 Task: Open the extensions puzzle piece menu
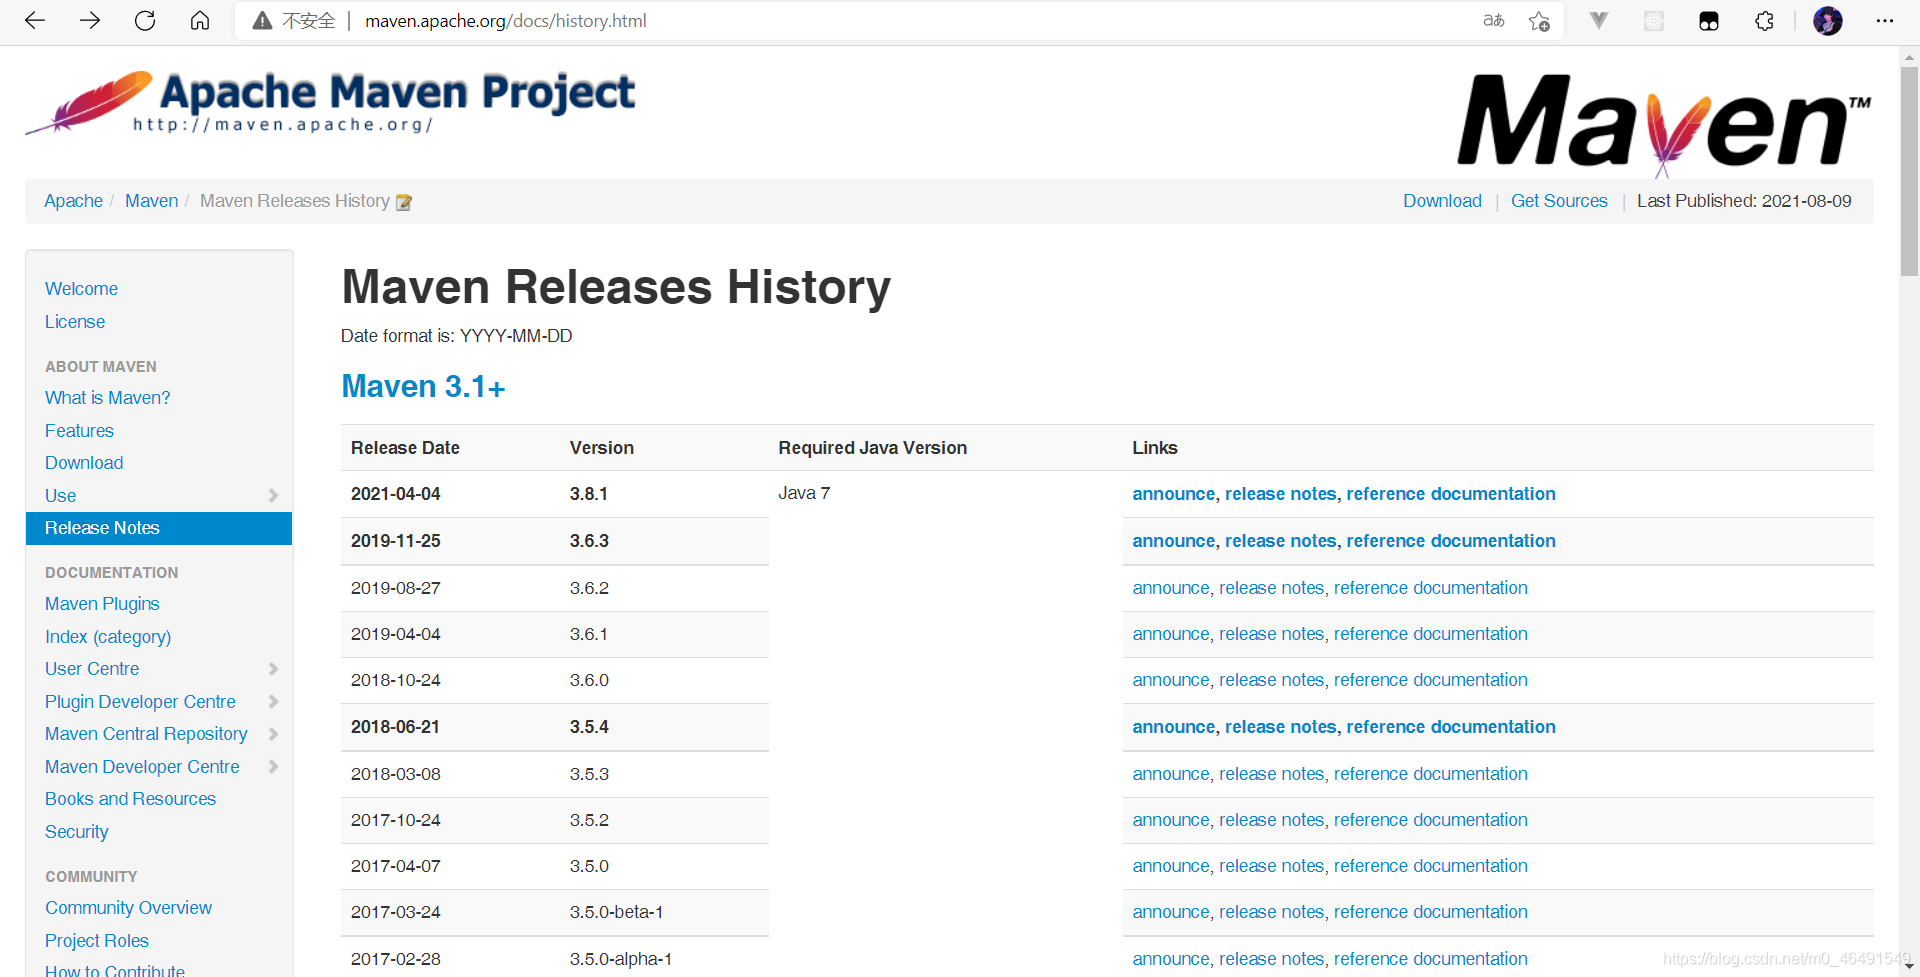click(1764, 21)
